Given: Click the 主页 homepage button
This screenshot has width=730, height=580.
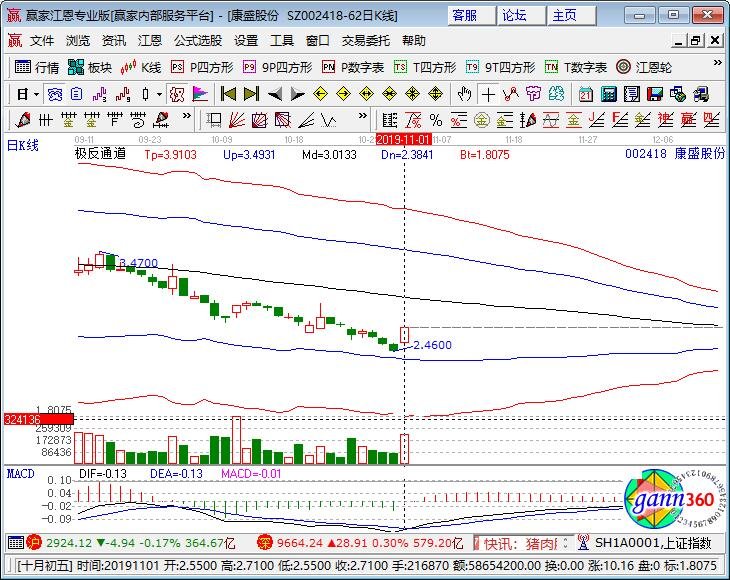Looking at the screenshot, I should (571, 15).
